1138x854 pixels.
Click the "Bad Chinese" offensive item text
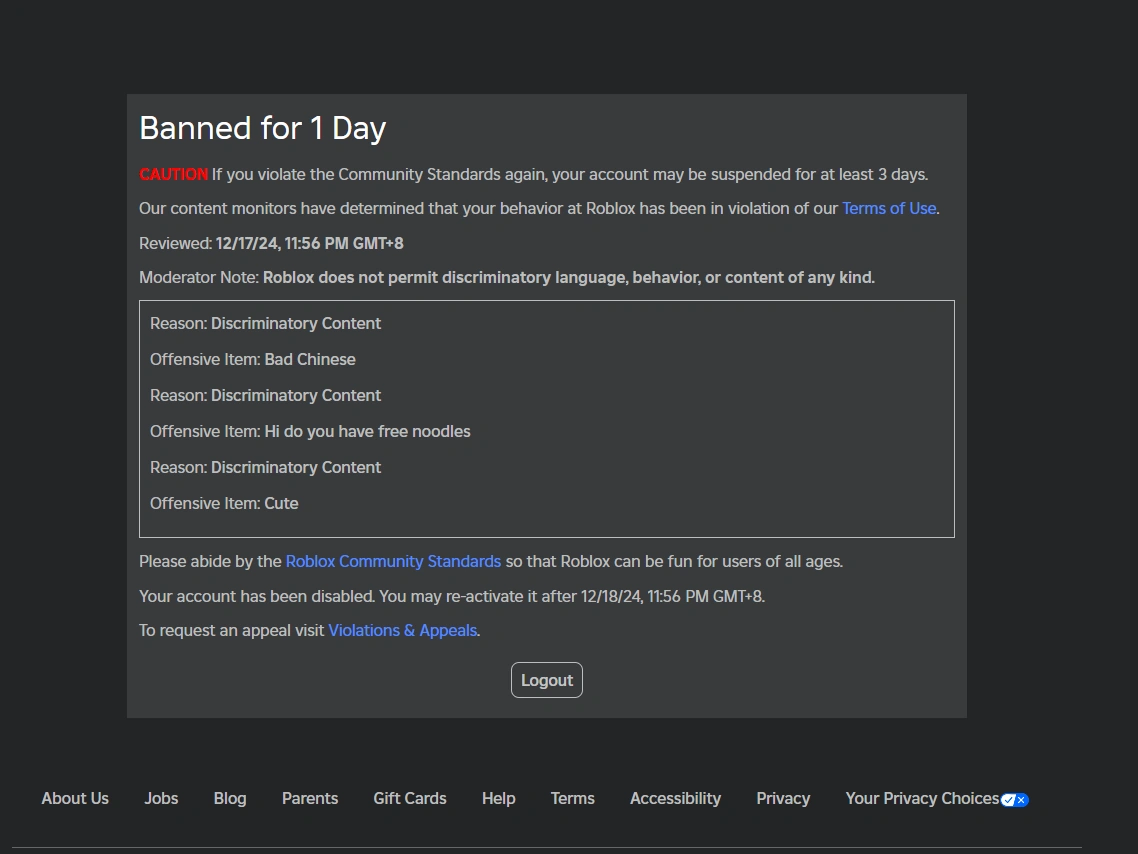[310, 359]
